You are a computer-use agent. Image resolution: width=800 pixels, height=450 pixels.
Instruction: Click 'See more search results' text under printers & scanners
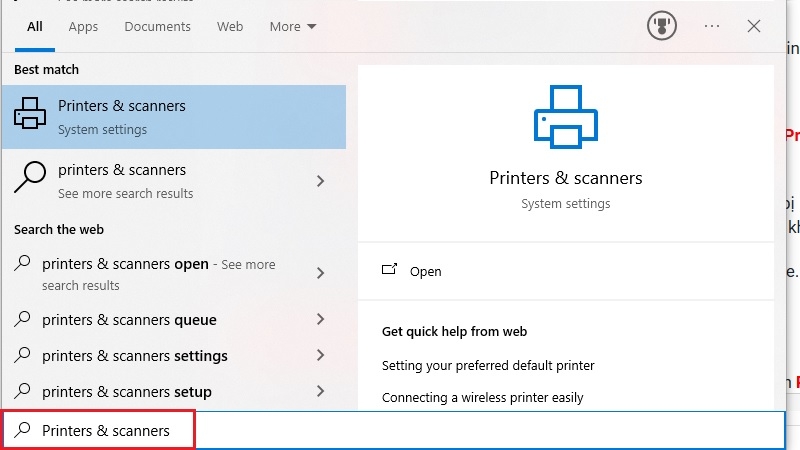pyautogui.click(x=126, y=193)
